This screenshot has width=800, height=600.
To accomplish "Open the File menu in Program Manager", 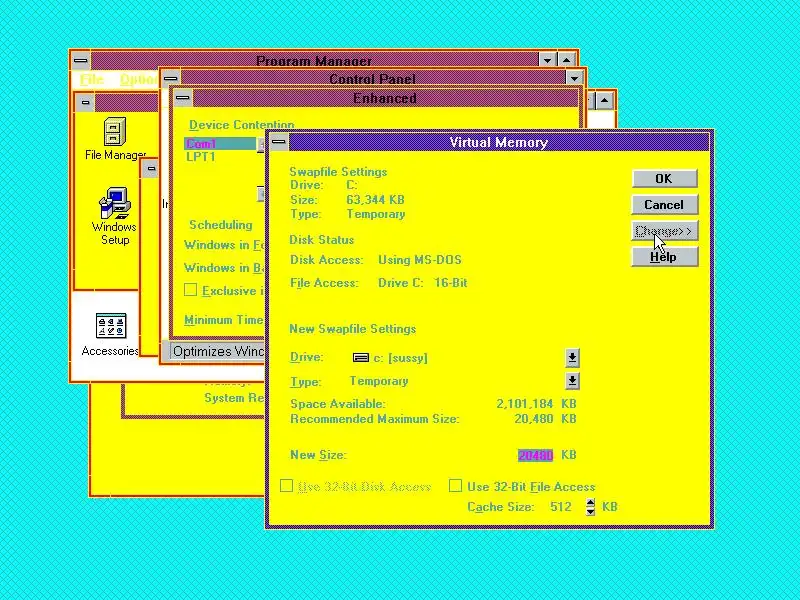I will (92, 79).
